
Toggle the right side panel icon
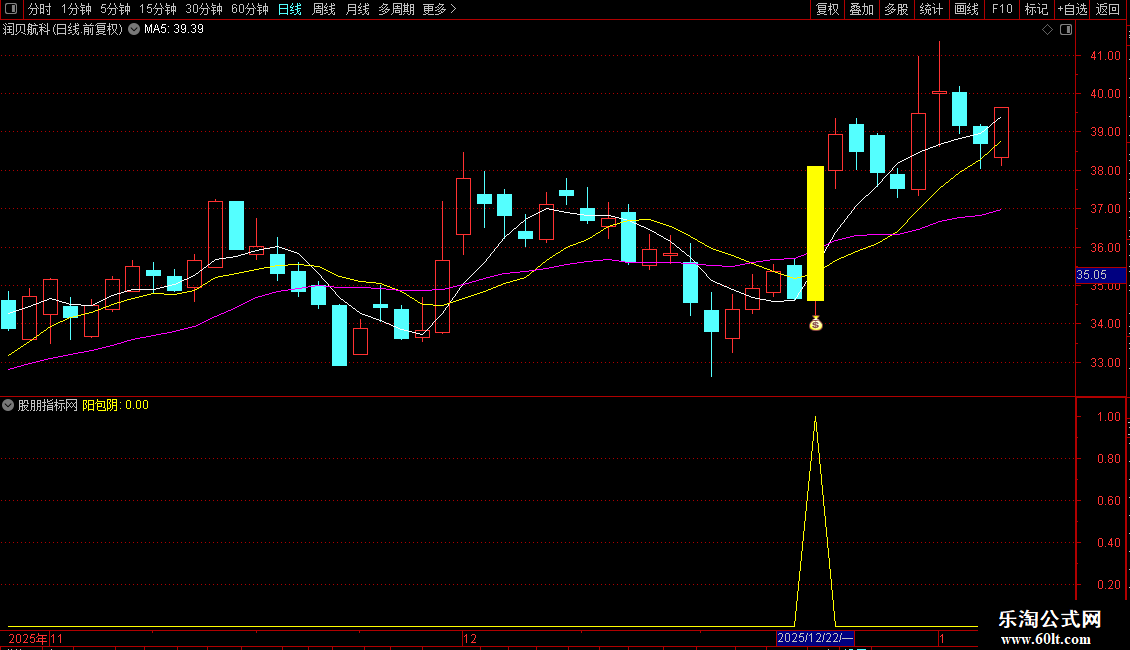click(1066, 30)
